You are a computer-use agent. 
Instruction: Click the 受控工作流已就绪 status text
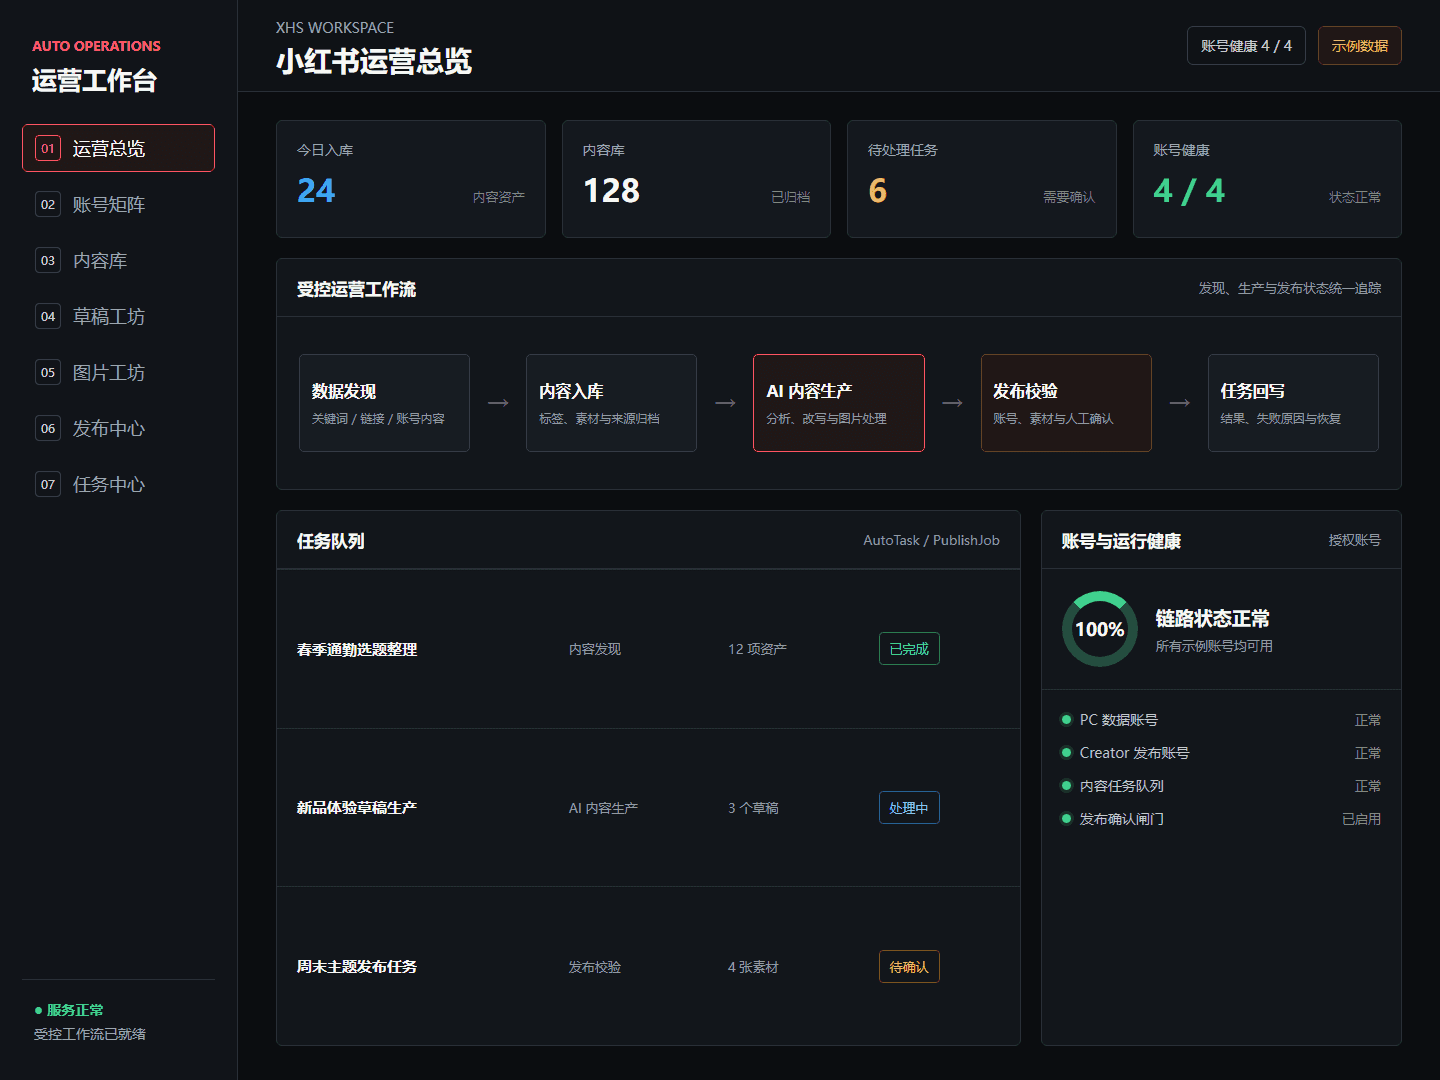point(90,1034)
